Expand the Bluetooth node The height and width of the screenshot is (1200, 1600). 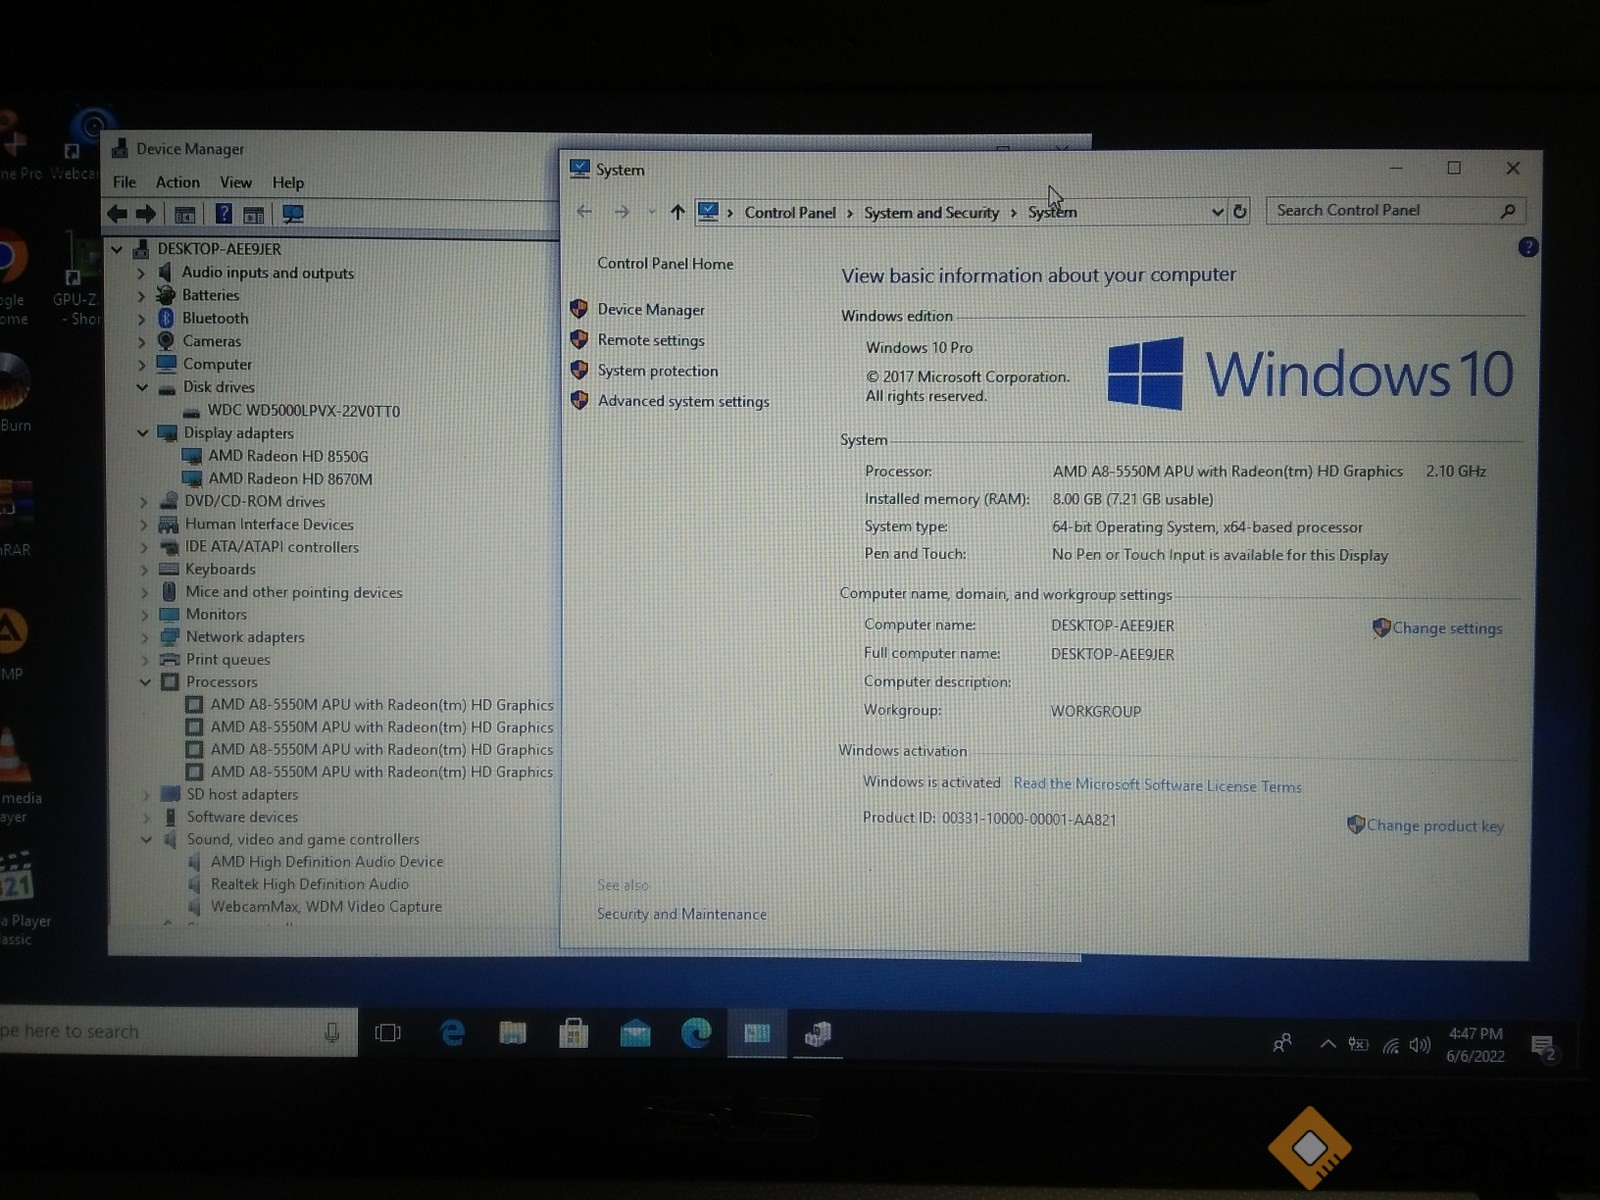point(141,319)
